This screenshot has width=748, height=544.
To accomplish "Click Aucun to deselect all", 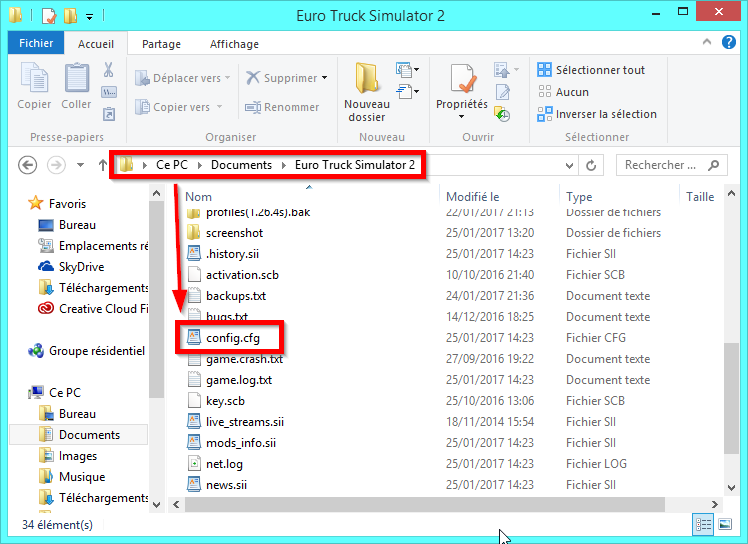I will point(563,92).
